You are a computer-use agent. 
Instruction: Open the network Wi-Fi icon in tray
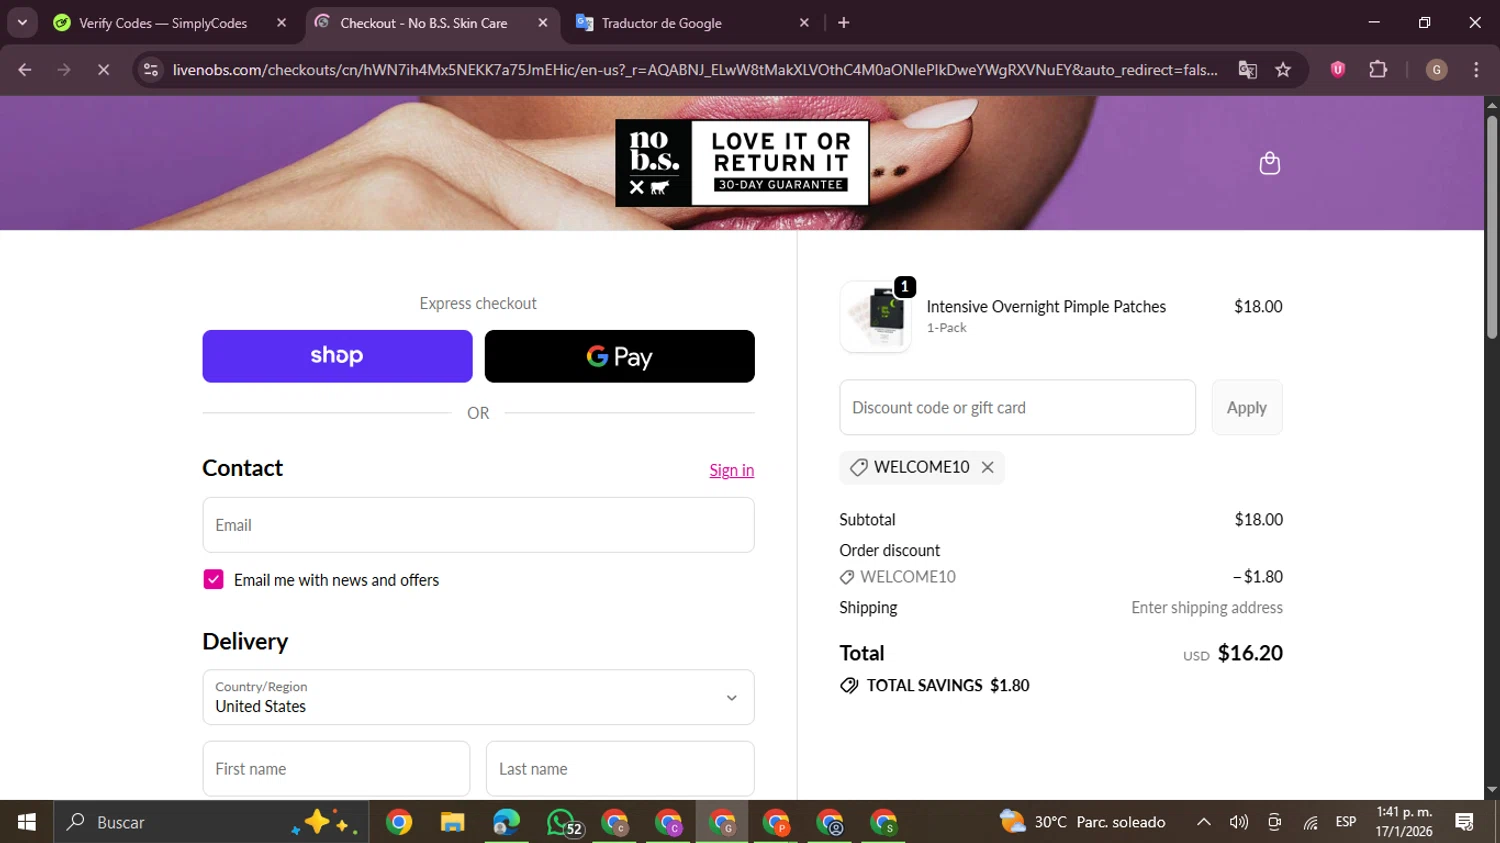(1310, 822)
